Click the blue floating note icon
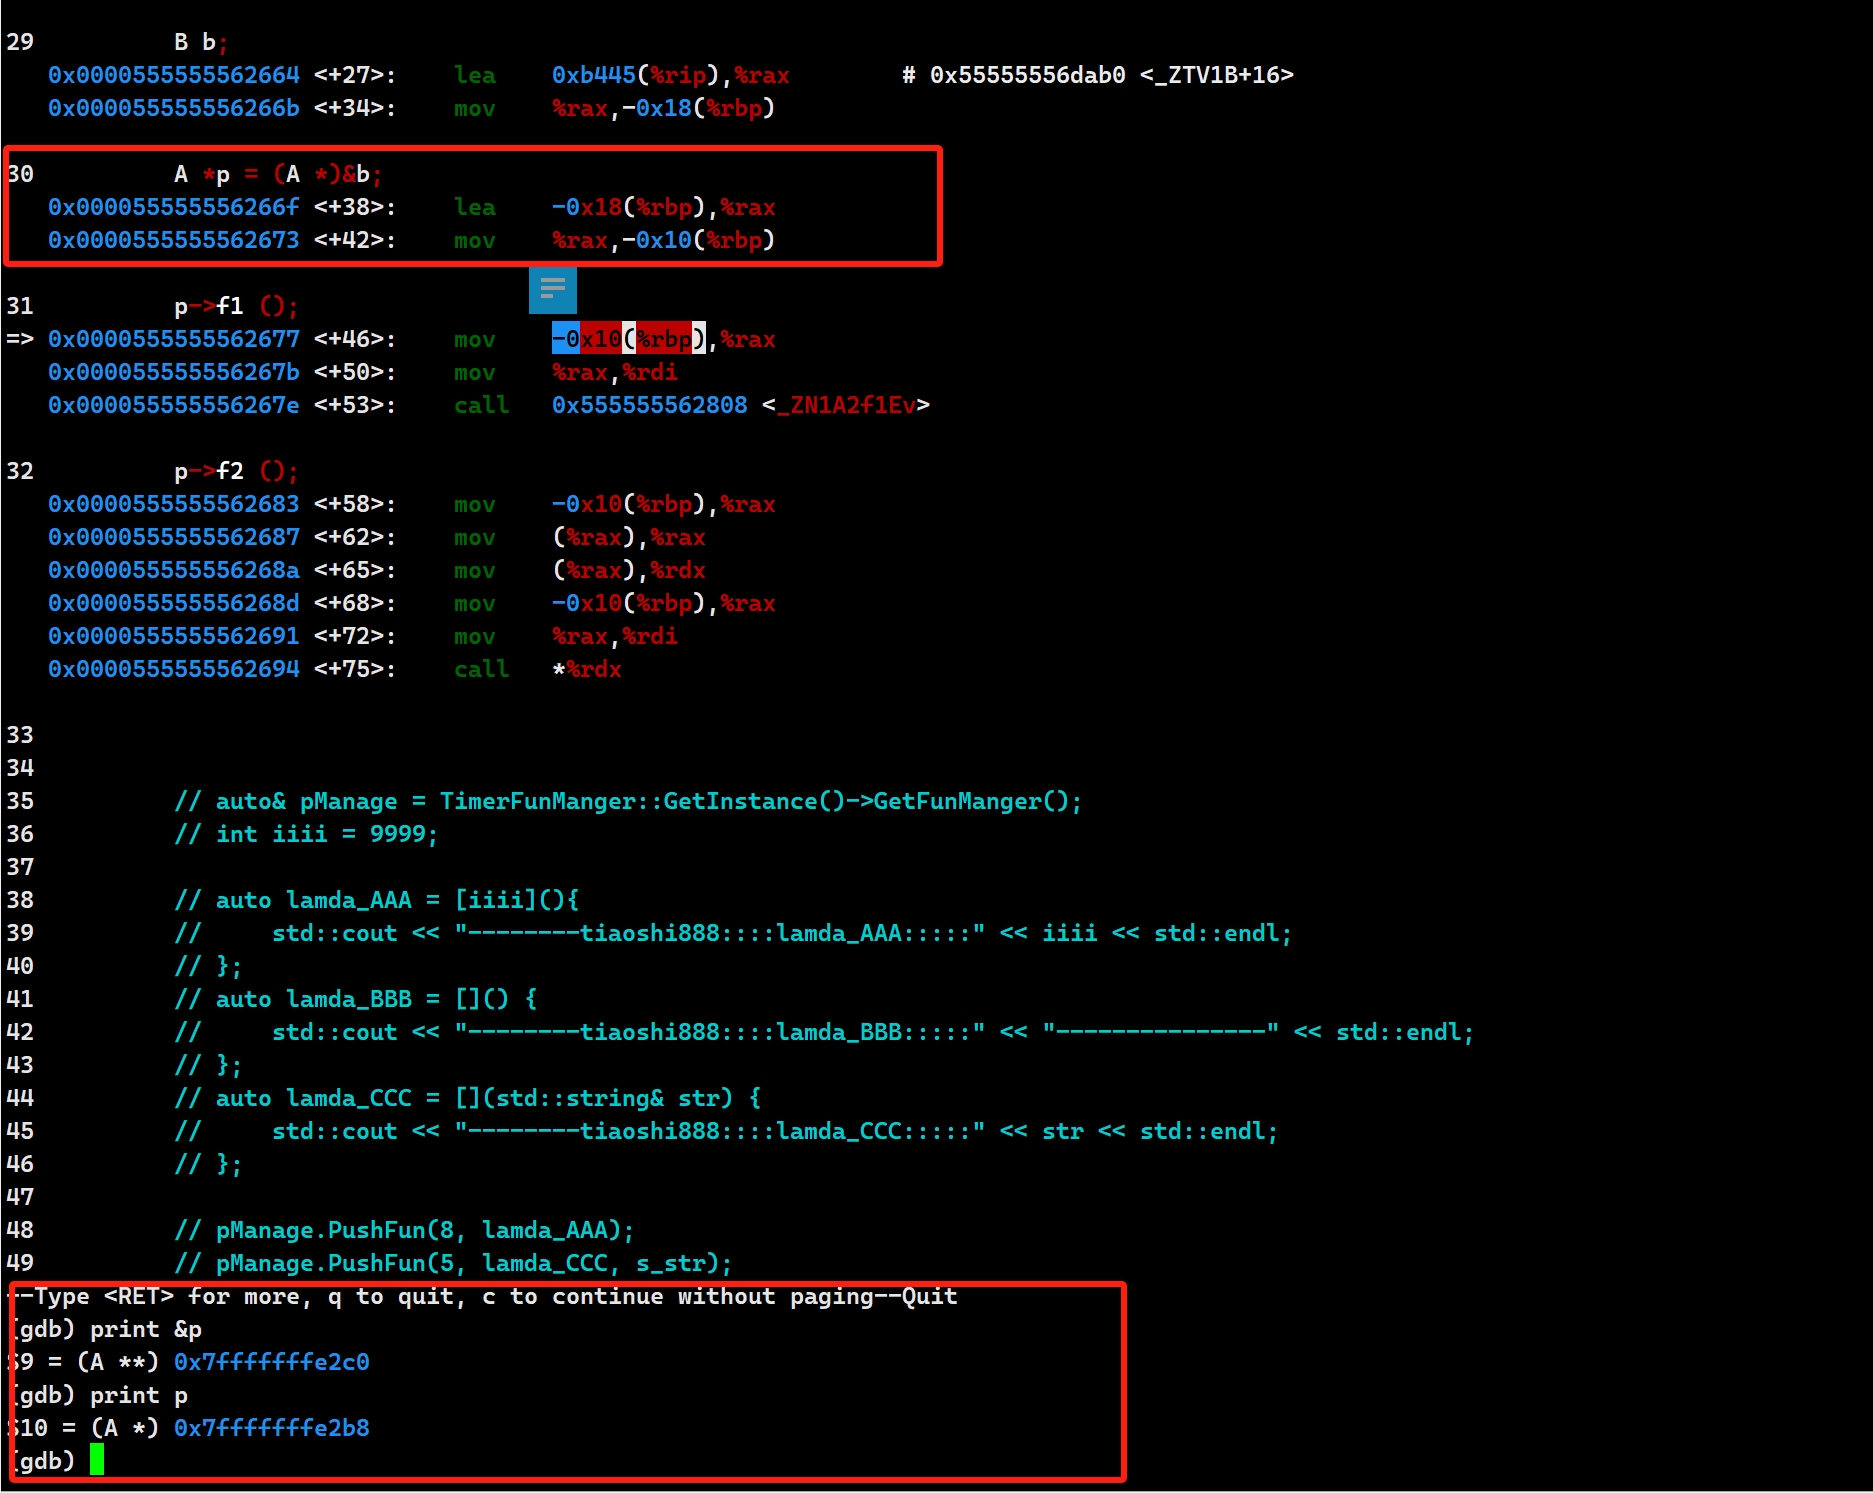The width and height of the screenshot is (1873, 1493). tap(552, 290)
